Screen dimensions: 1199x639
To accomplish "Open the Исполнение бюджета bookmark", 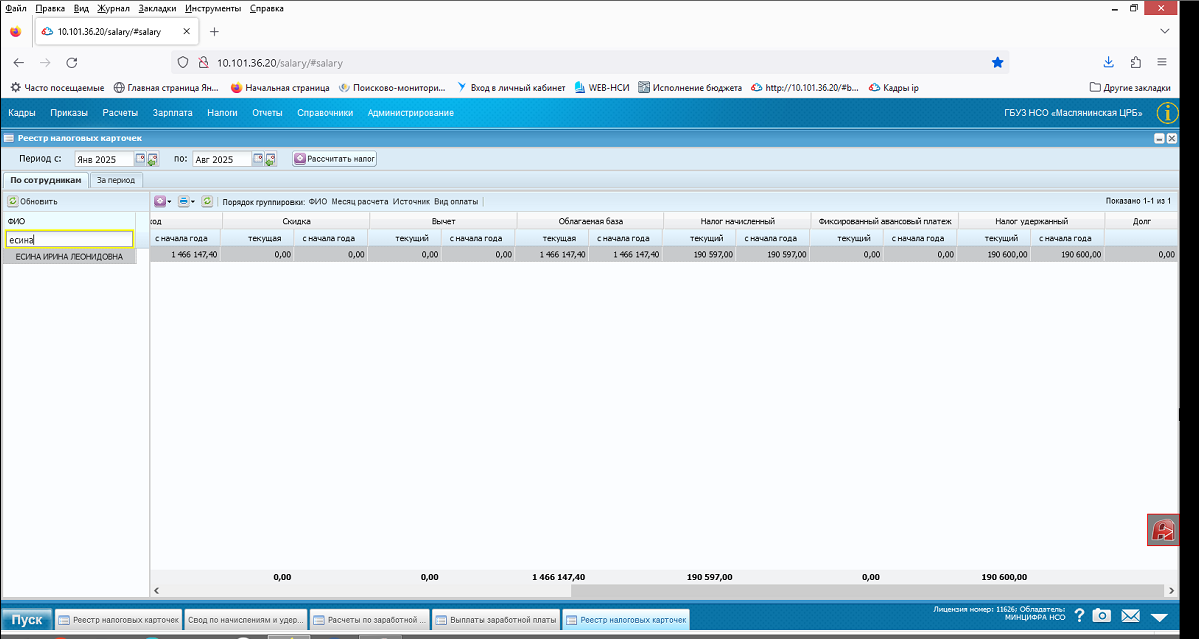I will tap(690, 88).
